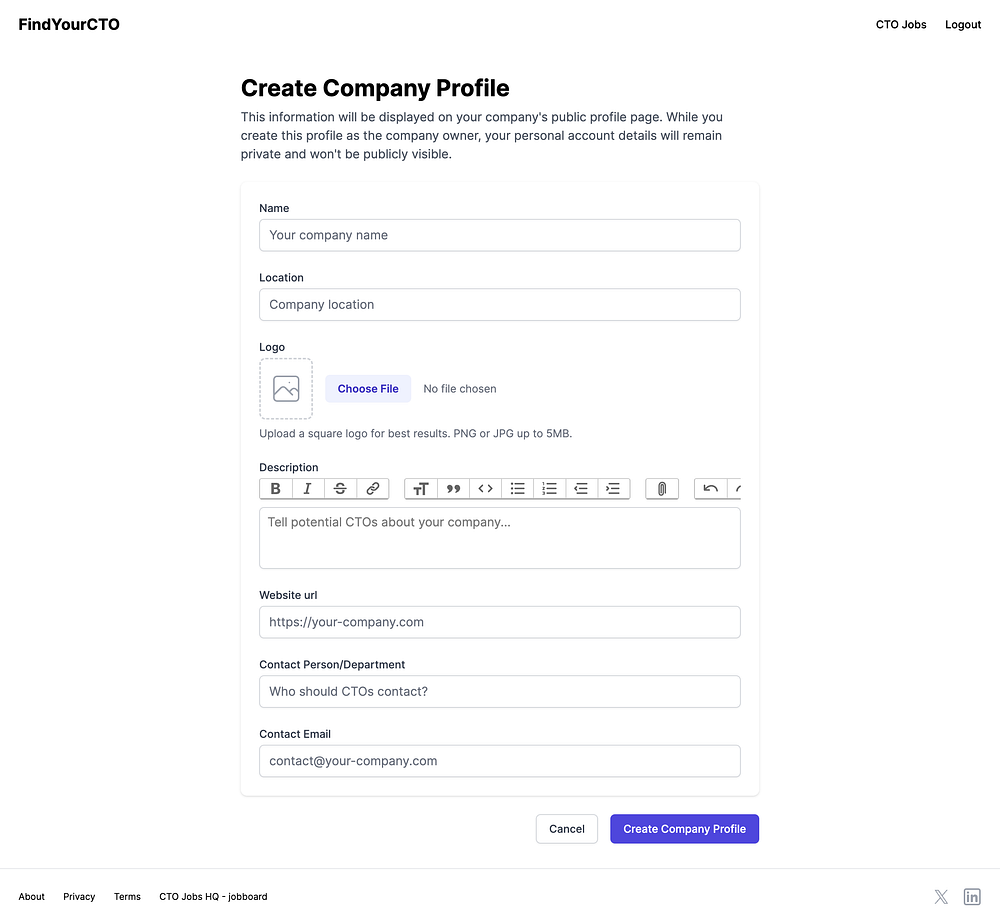This screenshot has width=1000, height=924.
Task: Toggle italic formatting in description editor
Action: [307, 489]
